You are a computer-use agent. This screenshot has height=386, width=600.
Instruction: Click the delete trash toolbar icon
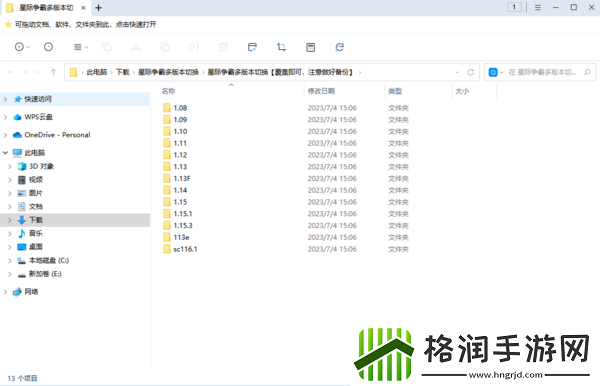pyautogui.click(x=223, y=47)
